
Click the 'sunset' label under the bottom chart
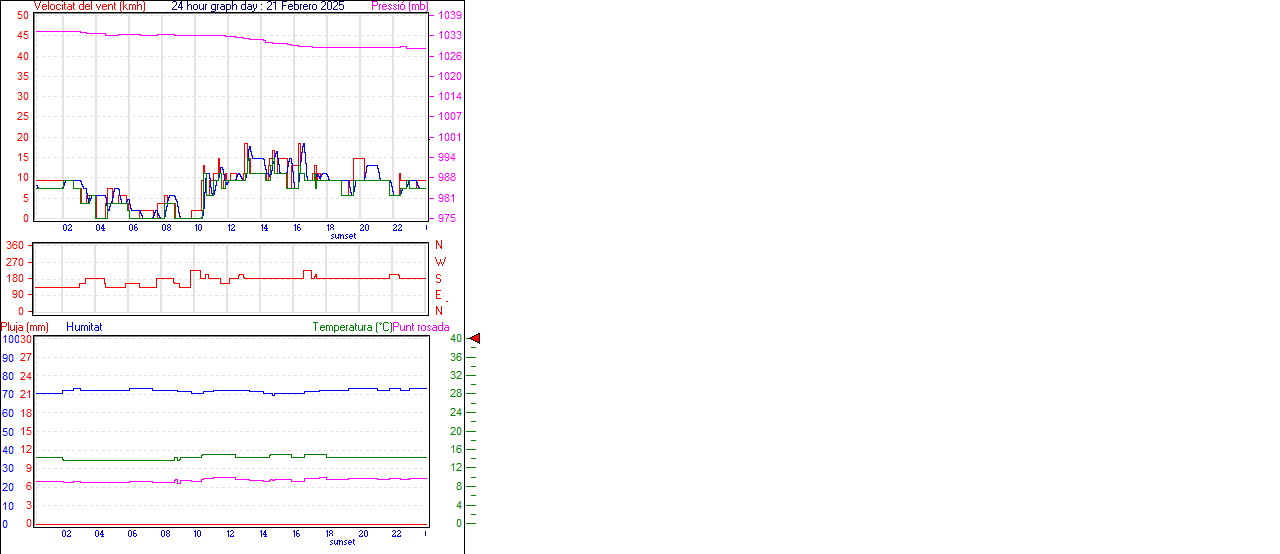coord(343,542)
